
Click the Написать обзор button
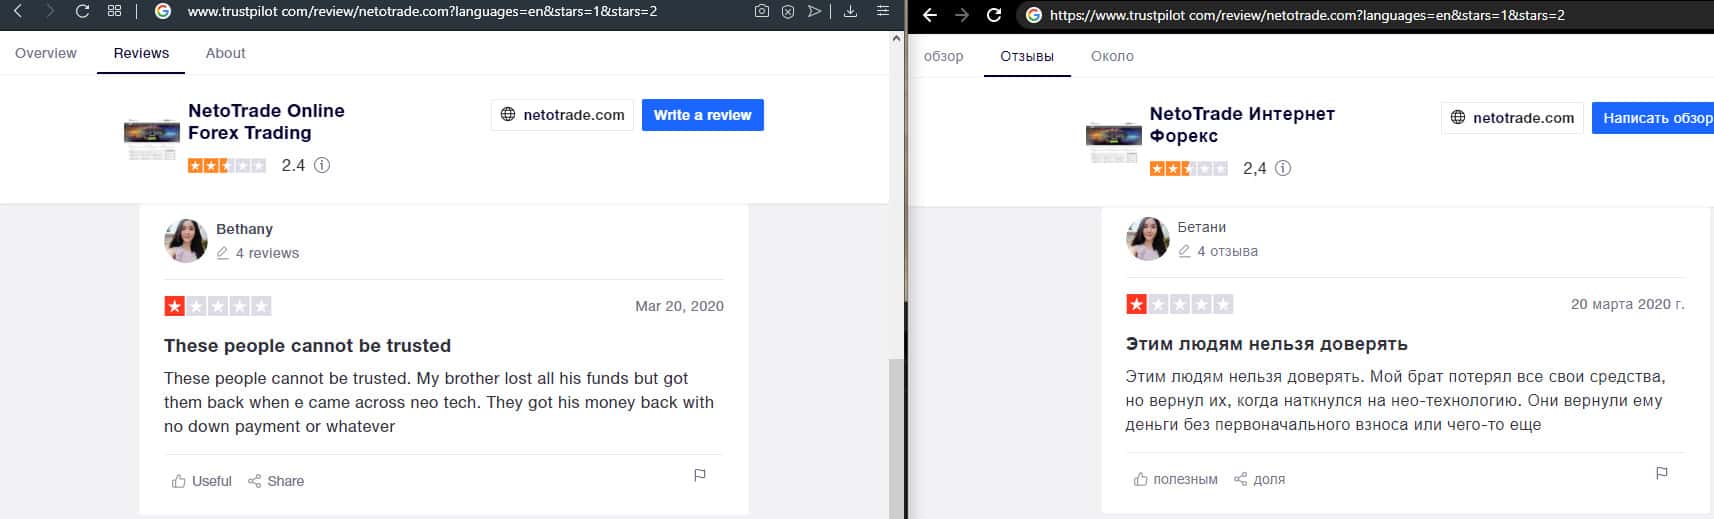pos(1653,118)
